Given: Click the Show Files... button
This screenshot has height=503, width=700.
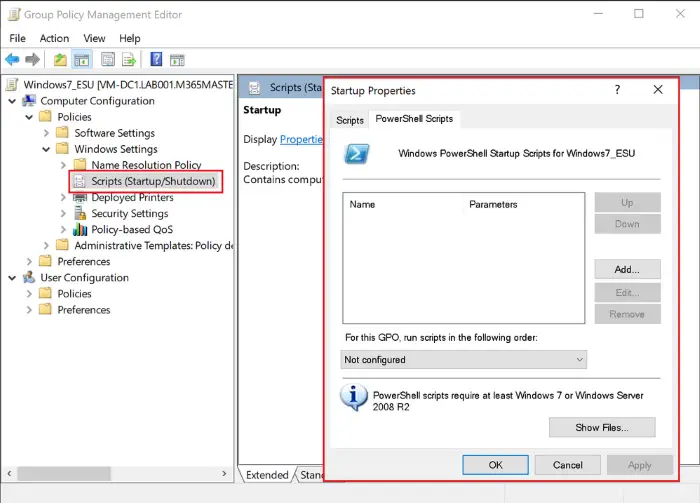Looking at the screenshot, I should point(602,428).
